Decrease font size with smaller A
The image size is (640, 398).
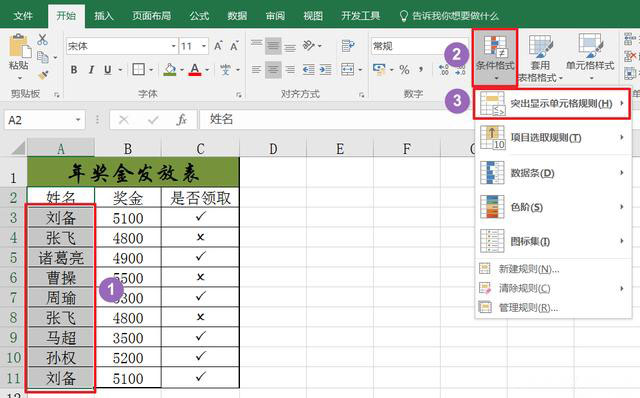click(x=234, y=46)
